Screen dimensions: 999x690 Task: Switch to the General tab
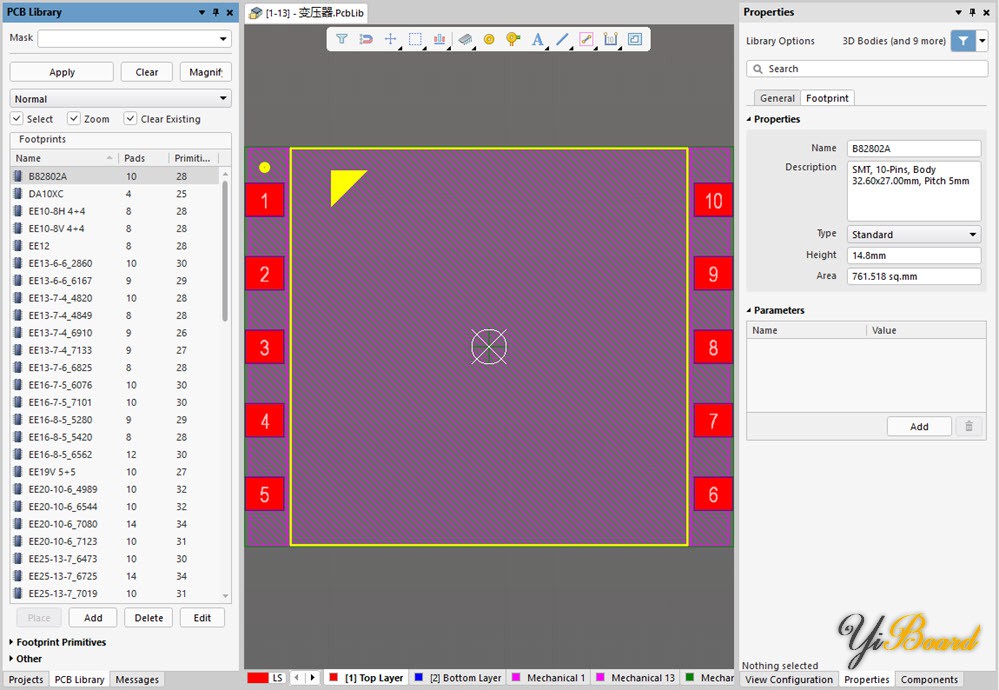pyautogui.click(x=777, y=98)
